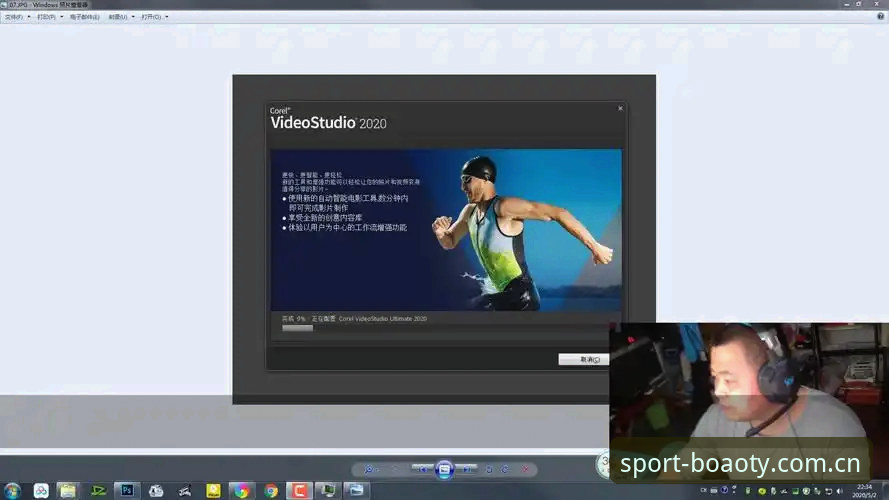Click the zoom magnifier in Photo Viewer
889x500 pixels.
coord(369,469)
